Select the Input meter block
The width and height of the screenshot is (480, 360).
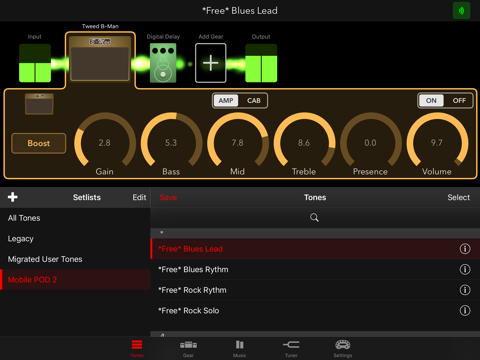35,63
